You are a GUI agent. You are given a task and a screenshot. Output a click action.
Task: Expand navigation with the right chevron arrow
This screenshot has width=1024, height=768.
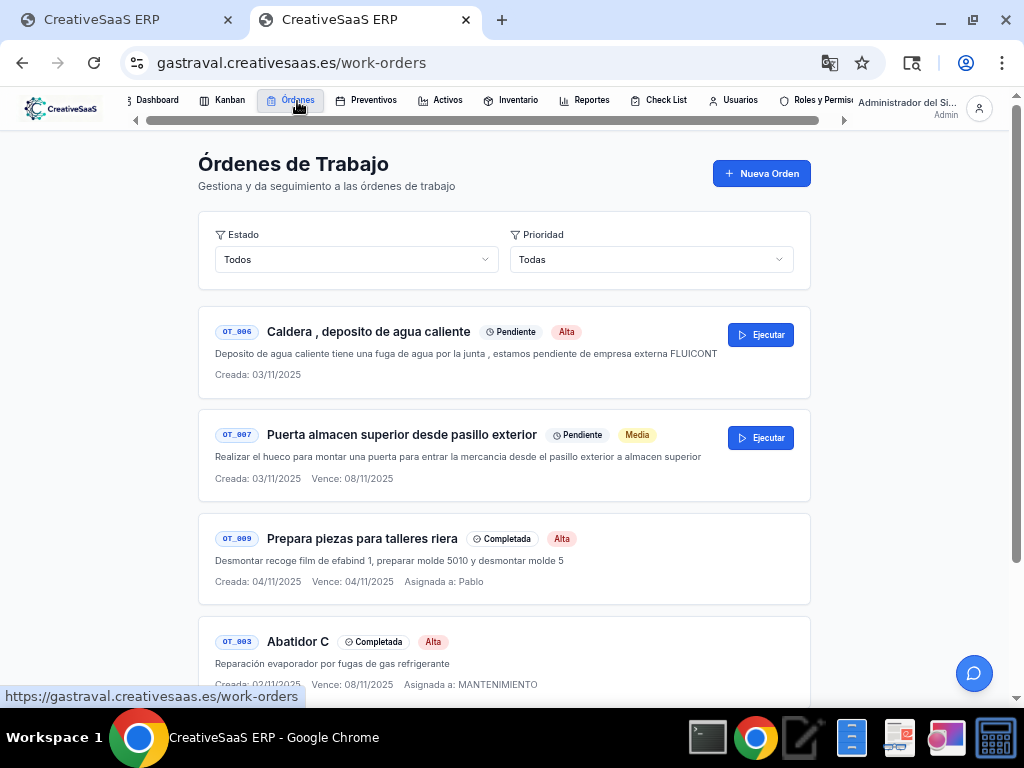coord(844,119)
